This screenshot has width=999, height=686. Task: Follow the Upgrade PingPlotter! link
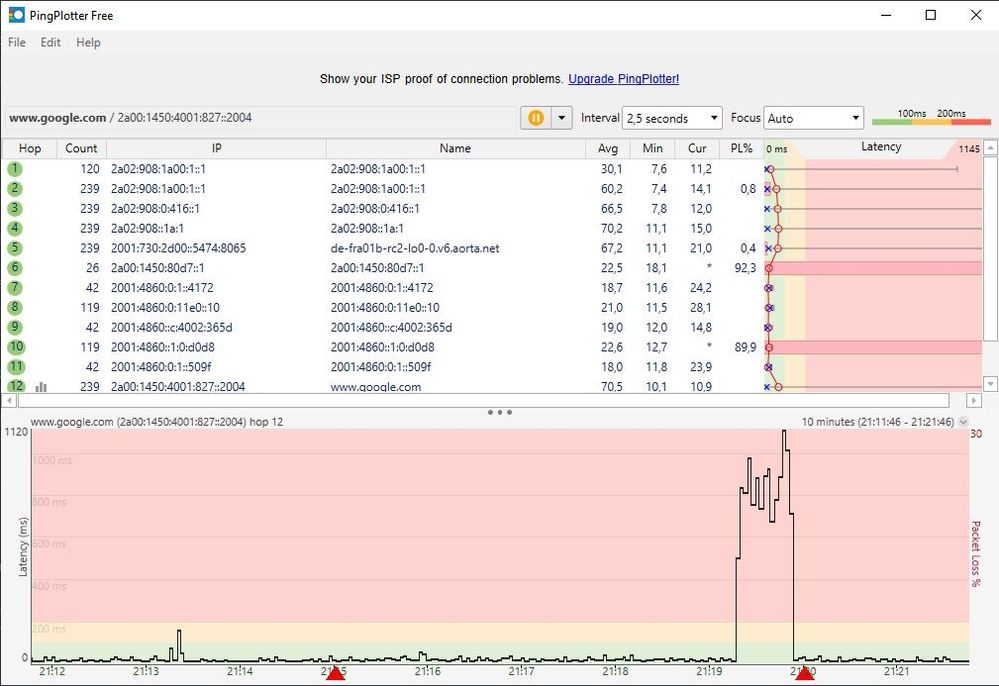[x=623, y=79]
